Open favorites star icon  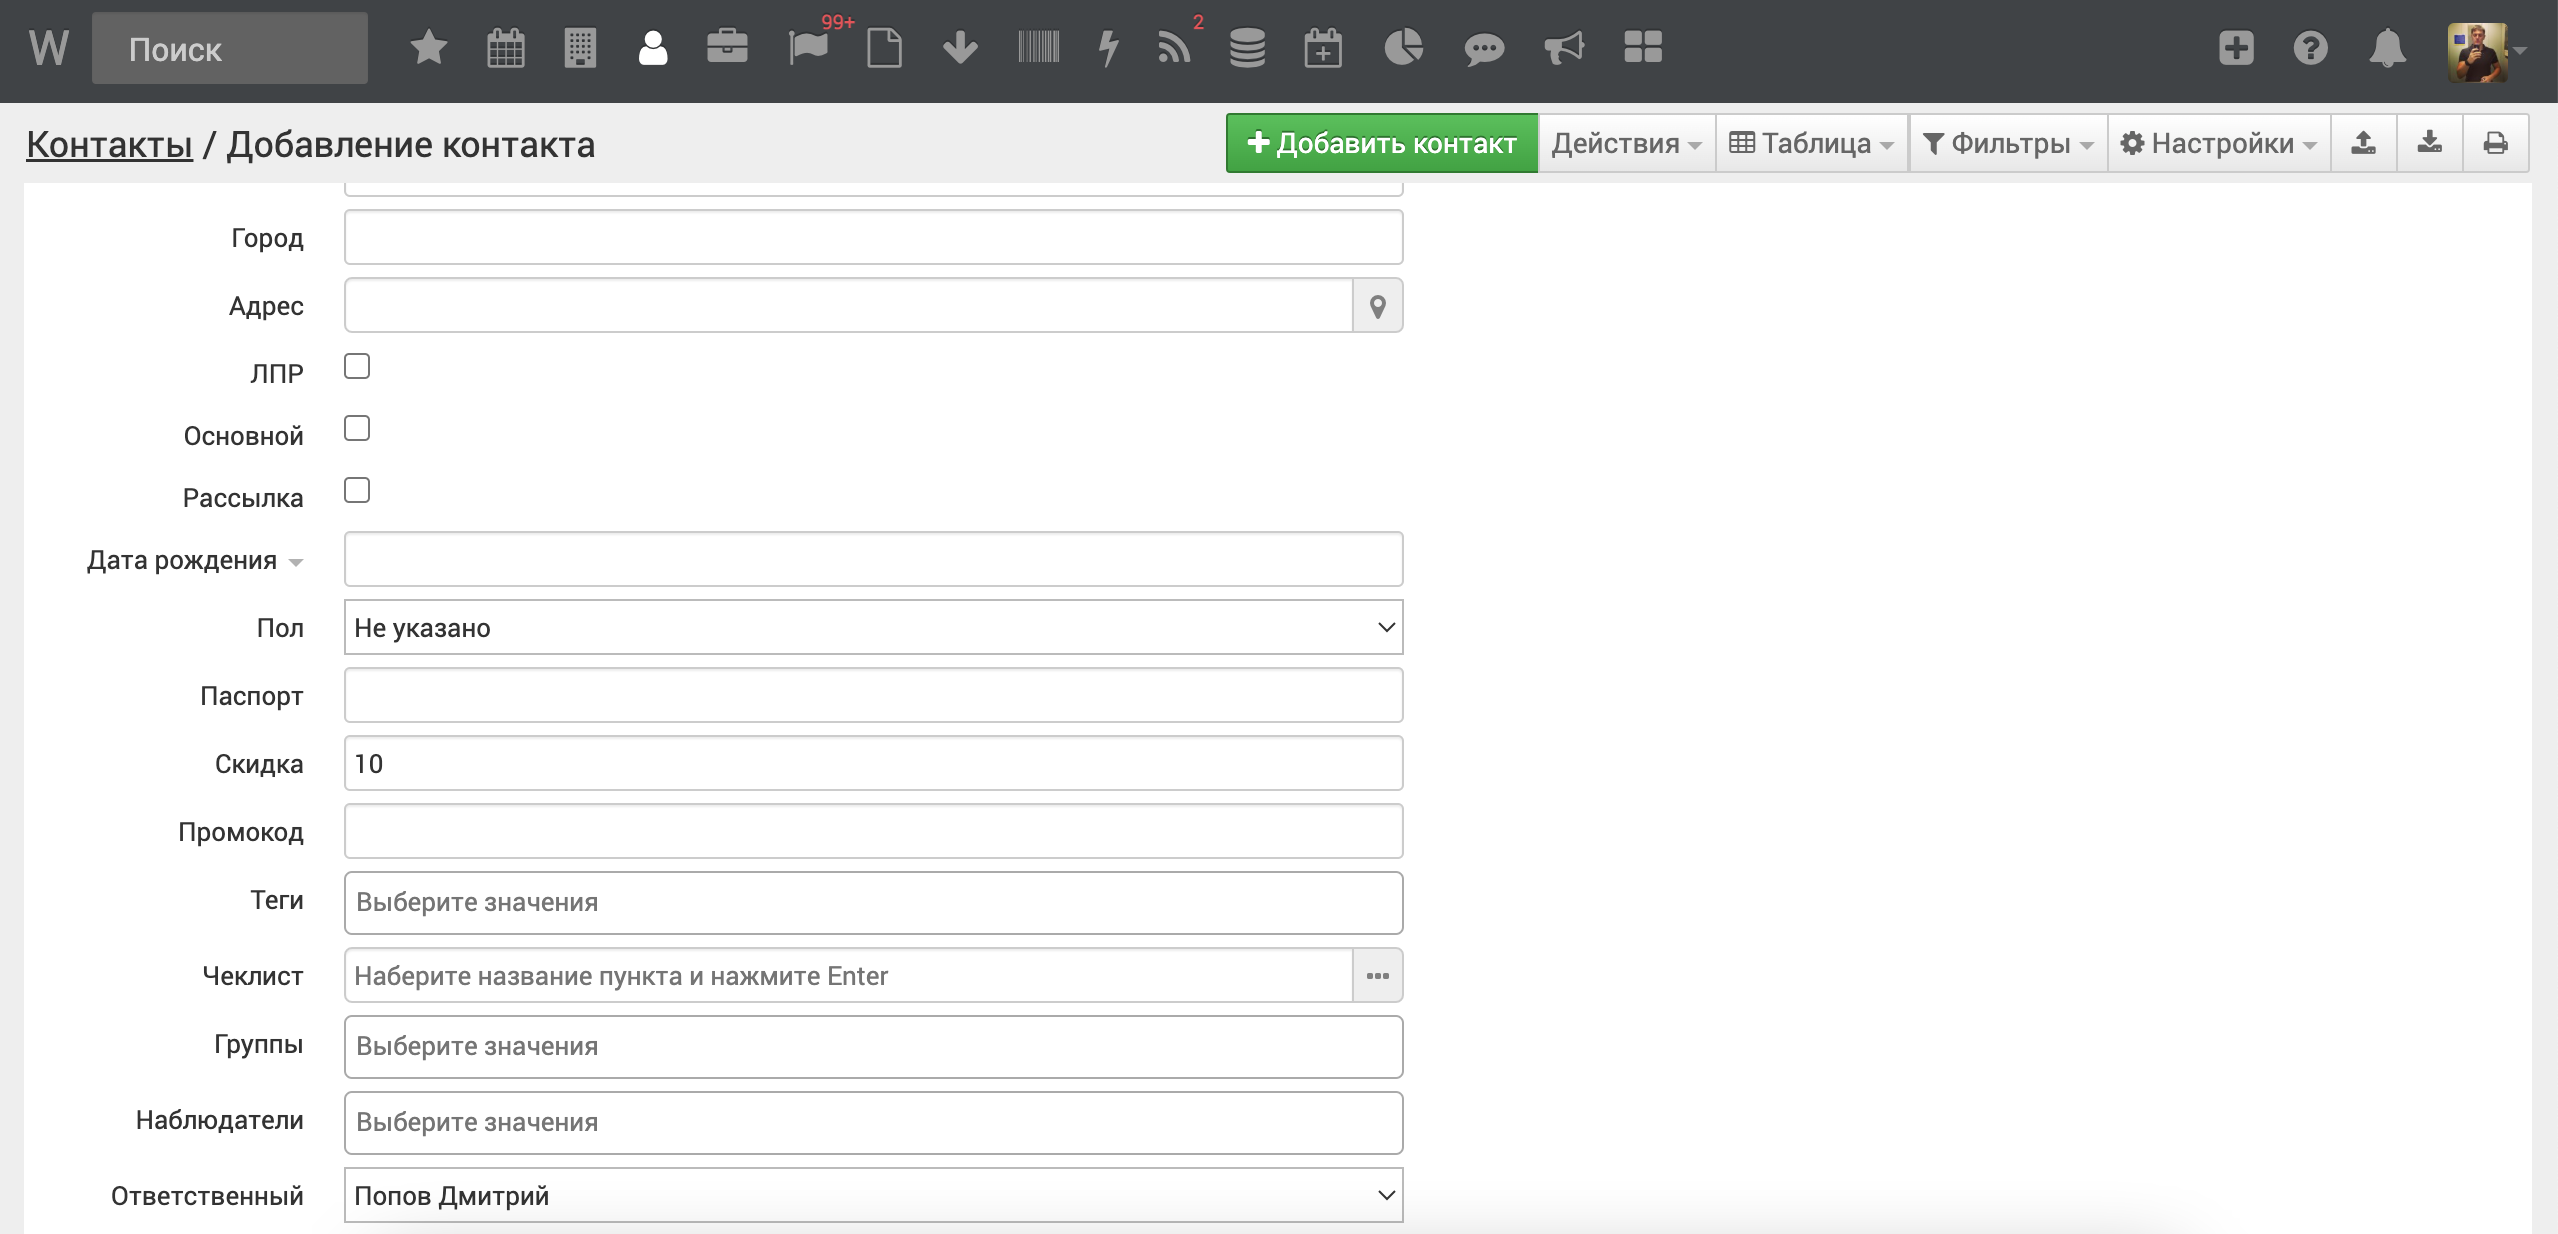pos(428,48)
